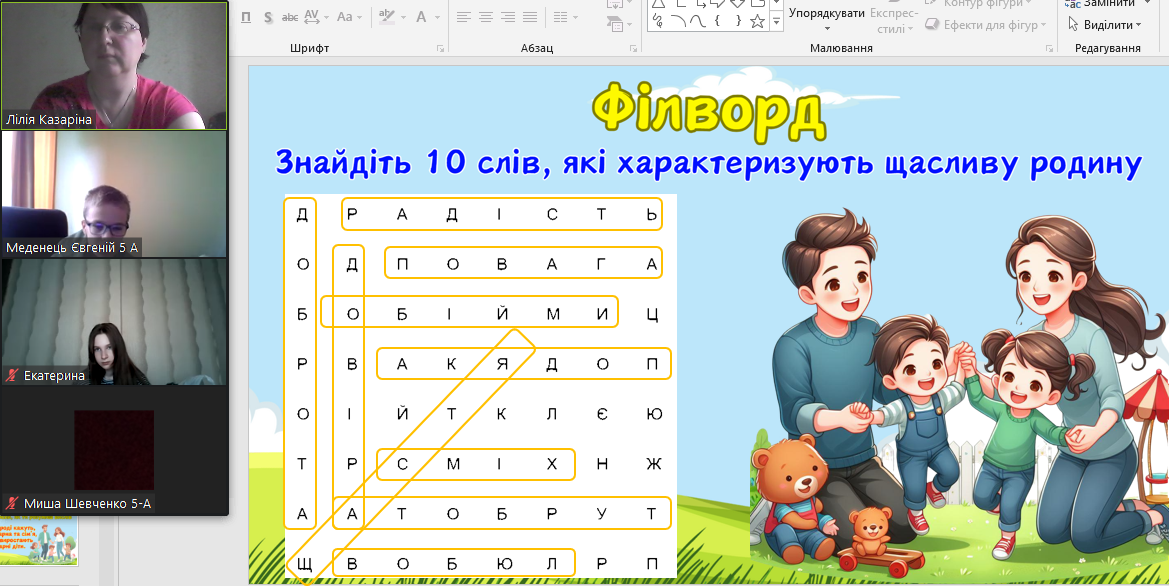Align paragraph text to the left
Image resolution: width=1169 pixels, height=586 pixels.
pos(464,17)
